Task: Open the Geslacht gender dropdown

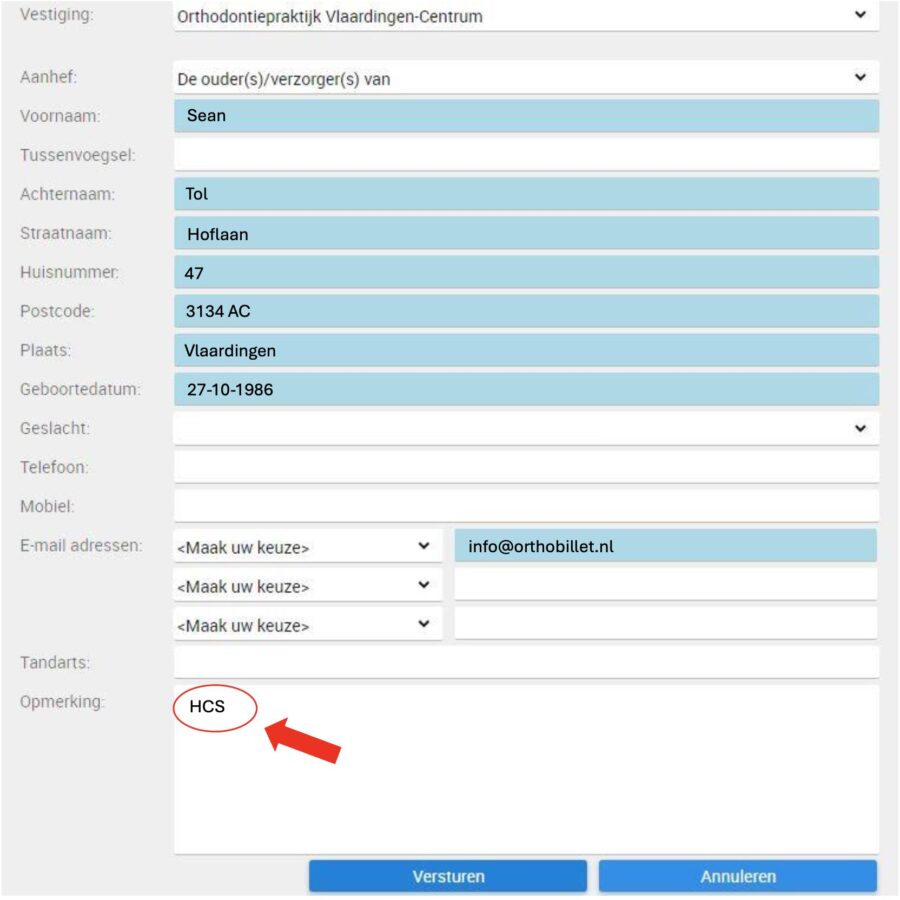Action: pyautogui.click(x=526, y=428)
